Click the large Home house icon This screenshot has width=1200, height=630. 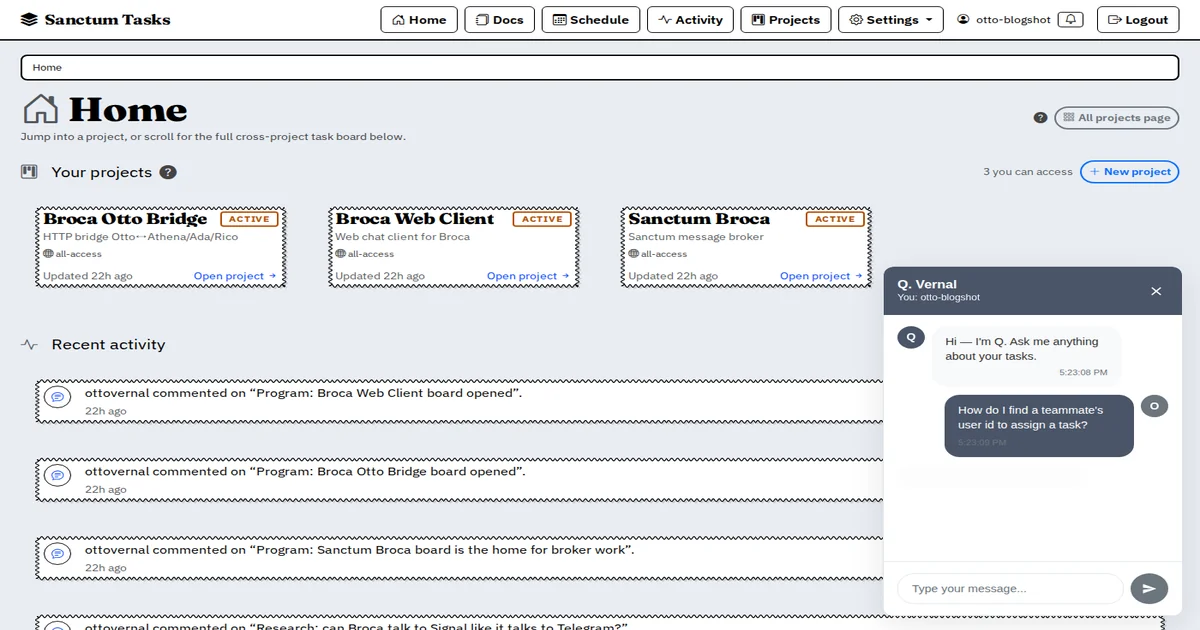point(40,109)
